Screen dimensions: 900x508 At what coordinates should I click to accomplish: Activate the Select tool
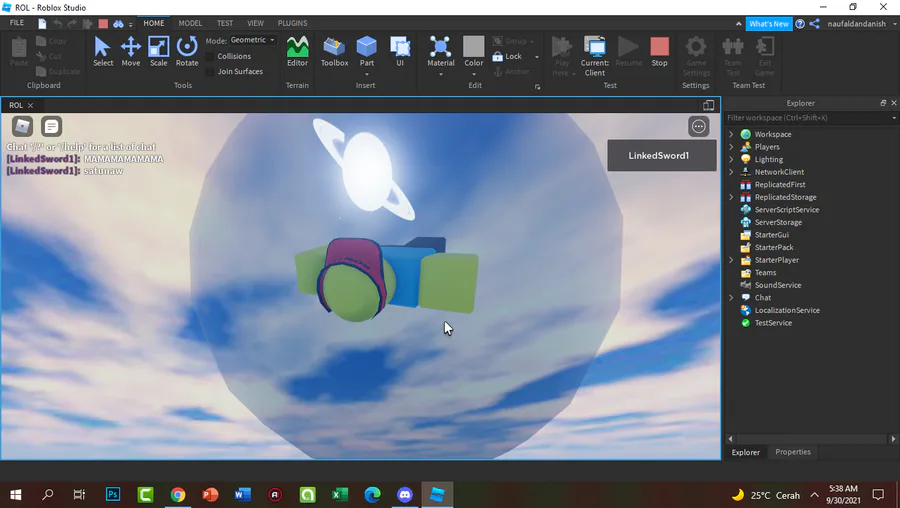tap(103, 52)
